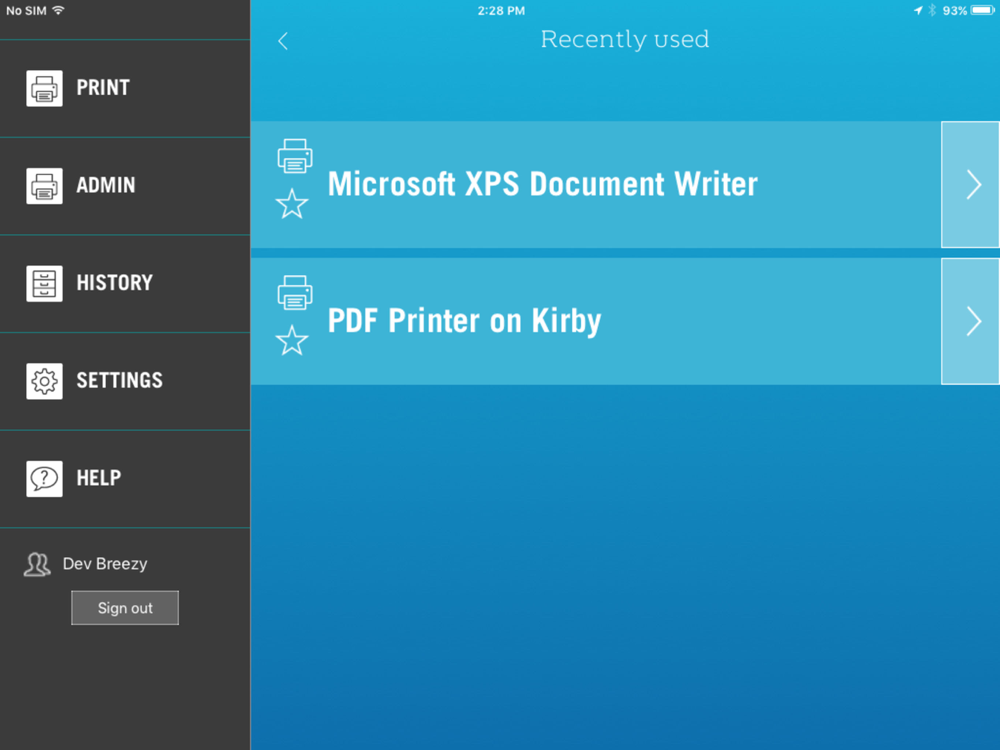Tap the PRINT printer icon in sidebar

pos(44,88)
